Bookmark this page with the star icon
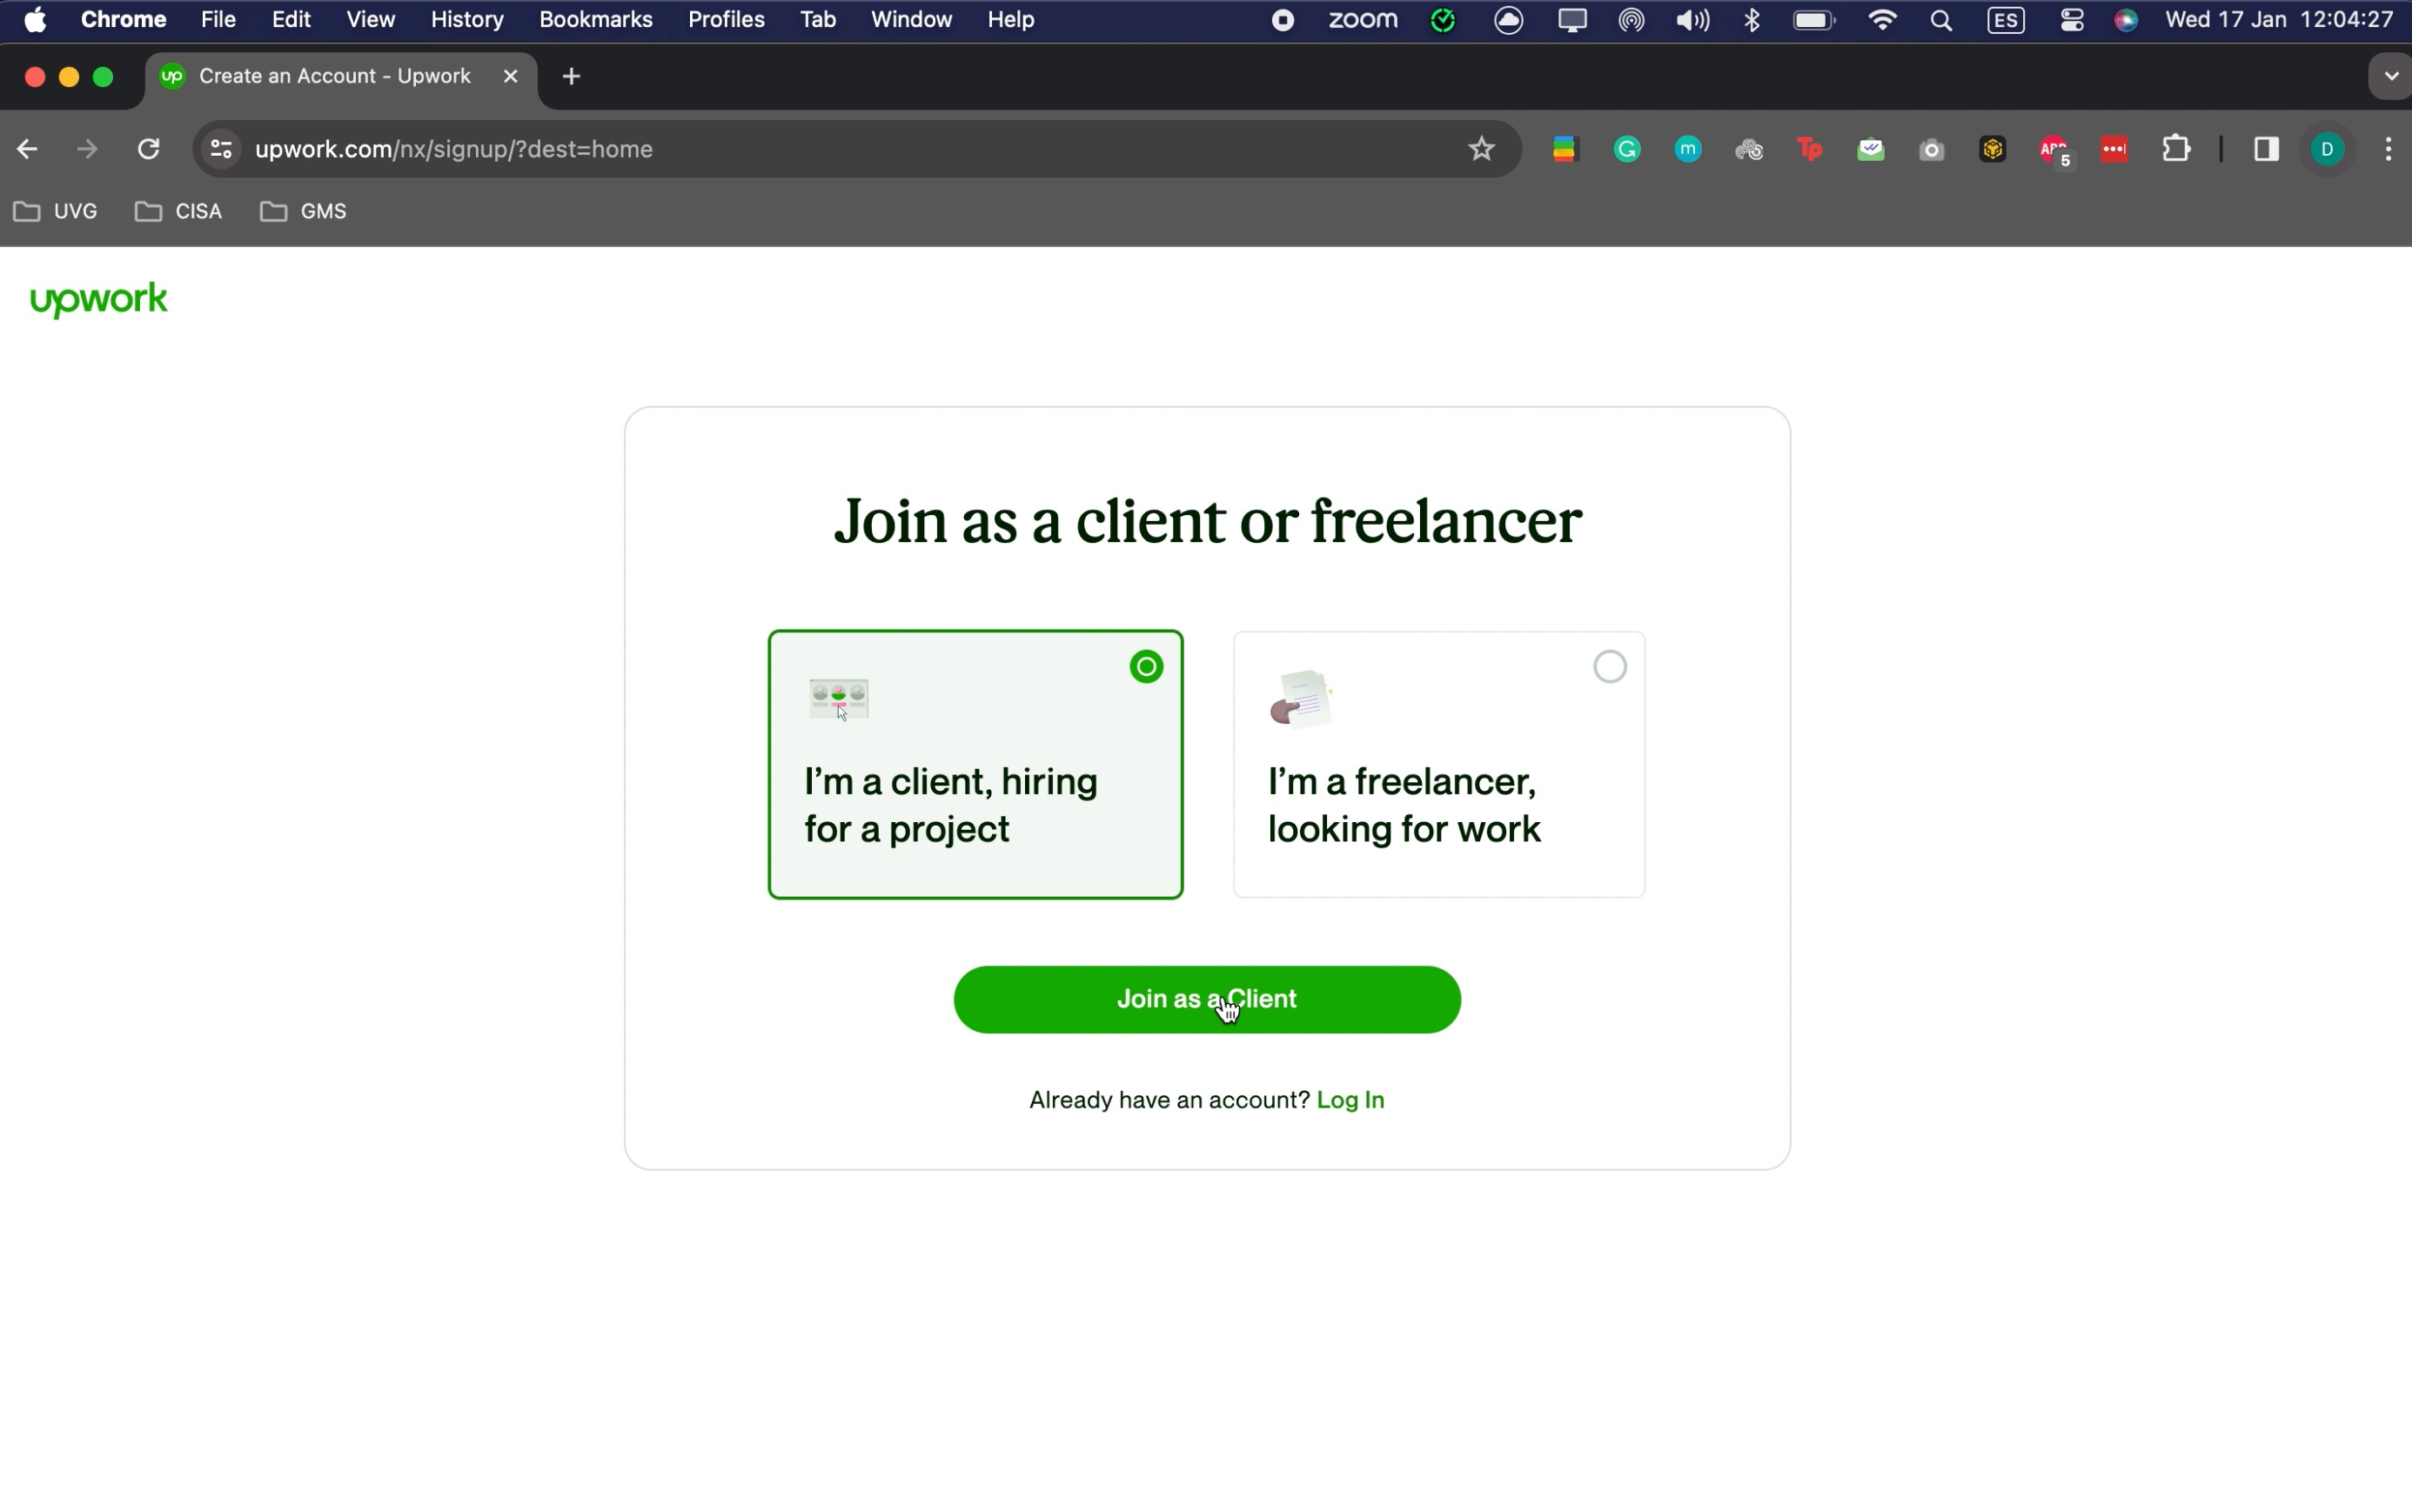 tap(1481, 149)
